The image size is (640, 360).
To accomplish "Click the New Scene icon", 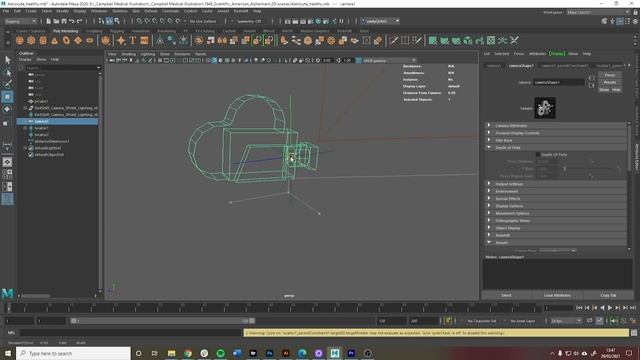I will click(x=49, y=21).
